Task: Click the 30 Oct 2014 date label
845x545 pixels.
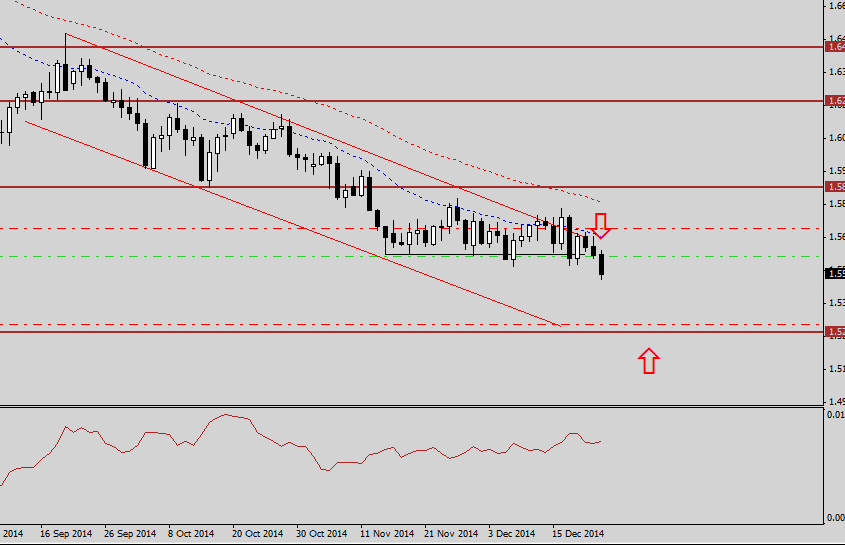Action: point(322,533)
